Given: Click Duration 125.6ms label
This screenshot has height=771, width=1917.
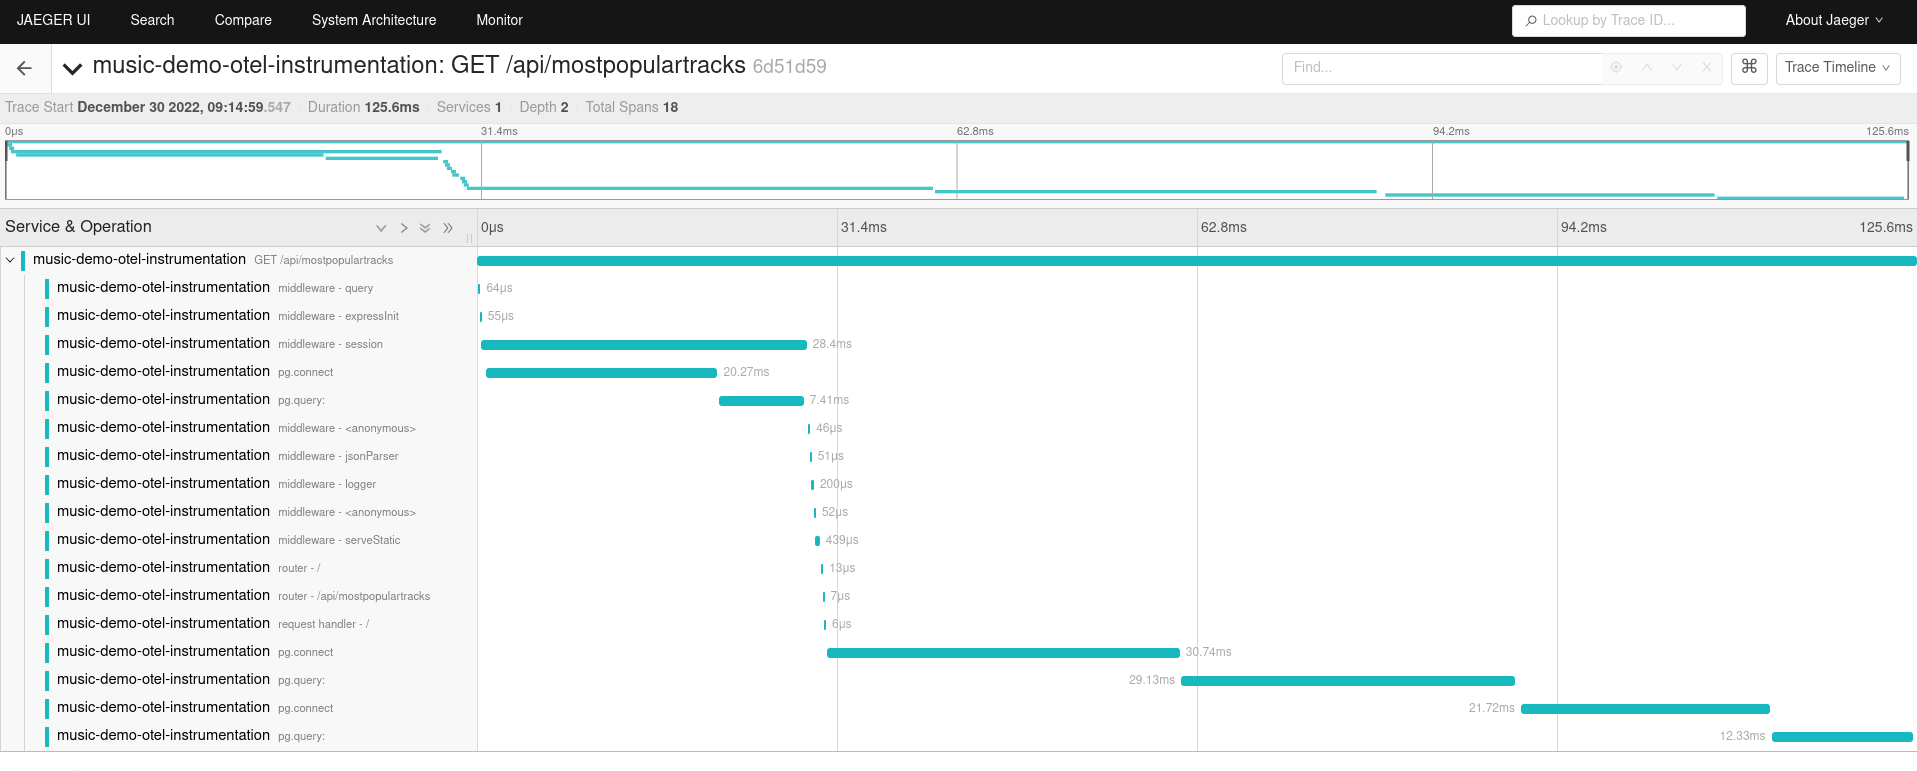Looking at the screenshot, I should pyautogui.click(x=363, y=107).
